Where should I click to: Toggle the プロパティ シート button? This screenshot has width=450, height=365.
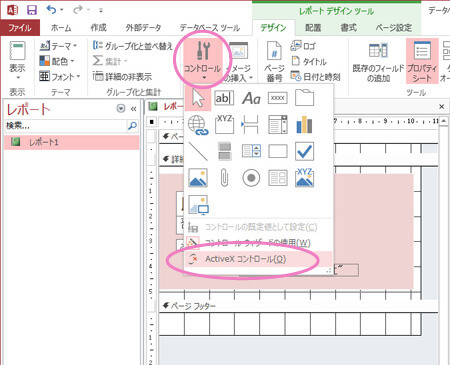[422, 61]
